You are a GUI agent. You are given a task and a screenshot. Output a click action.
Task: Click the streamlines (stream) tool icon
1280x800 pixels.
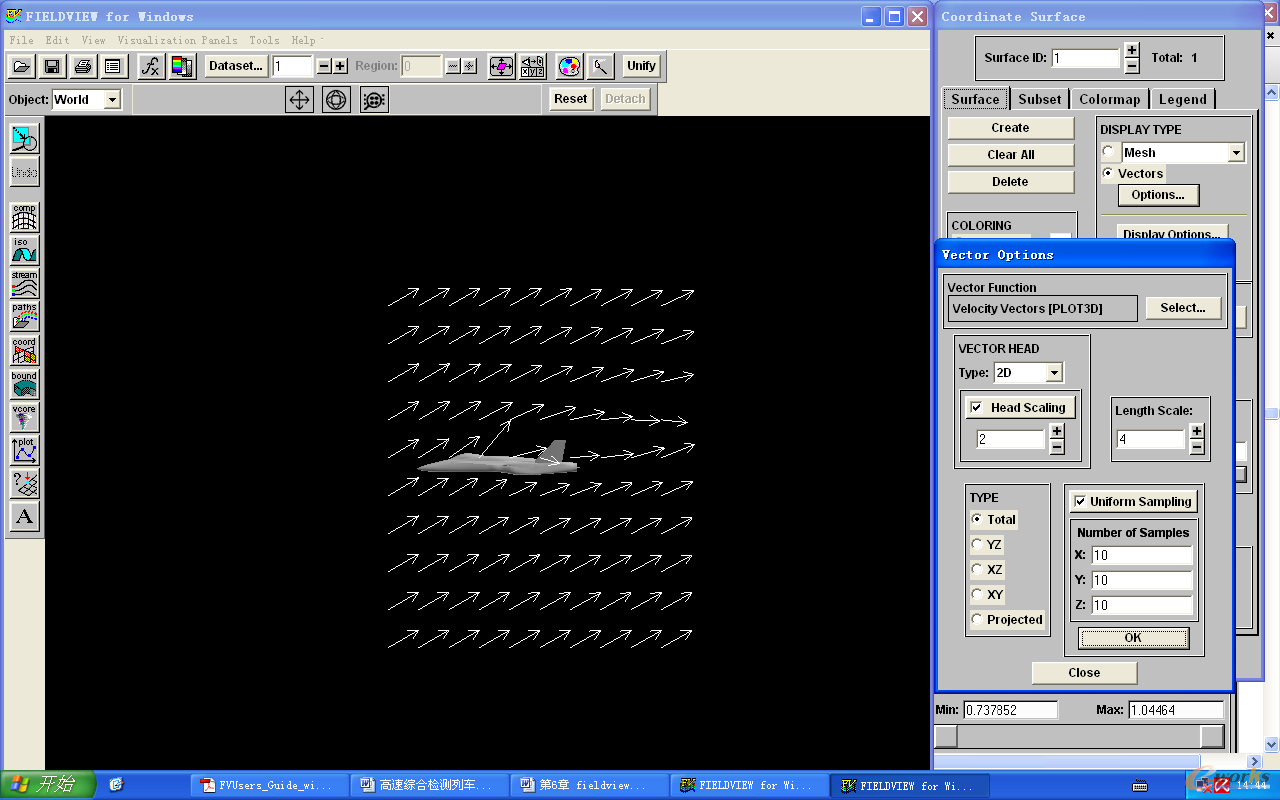(24, 283)
